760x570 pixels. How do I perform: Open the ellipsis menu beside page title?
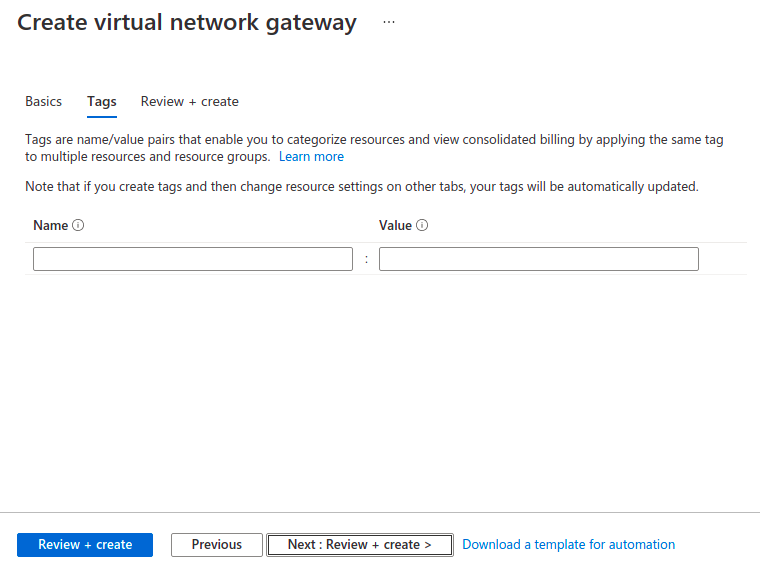point(389,22)
